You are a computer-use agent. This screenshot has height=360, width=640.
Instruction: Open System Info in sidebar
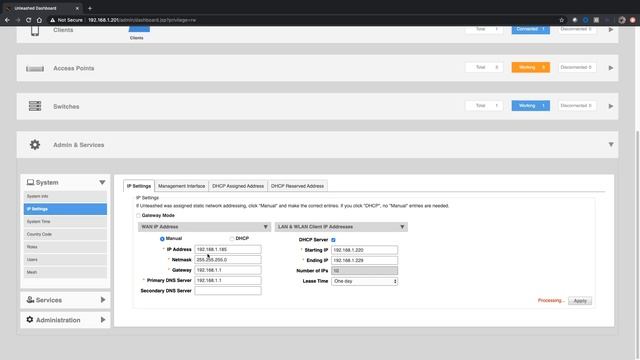click(x=65, y=196)
